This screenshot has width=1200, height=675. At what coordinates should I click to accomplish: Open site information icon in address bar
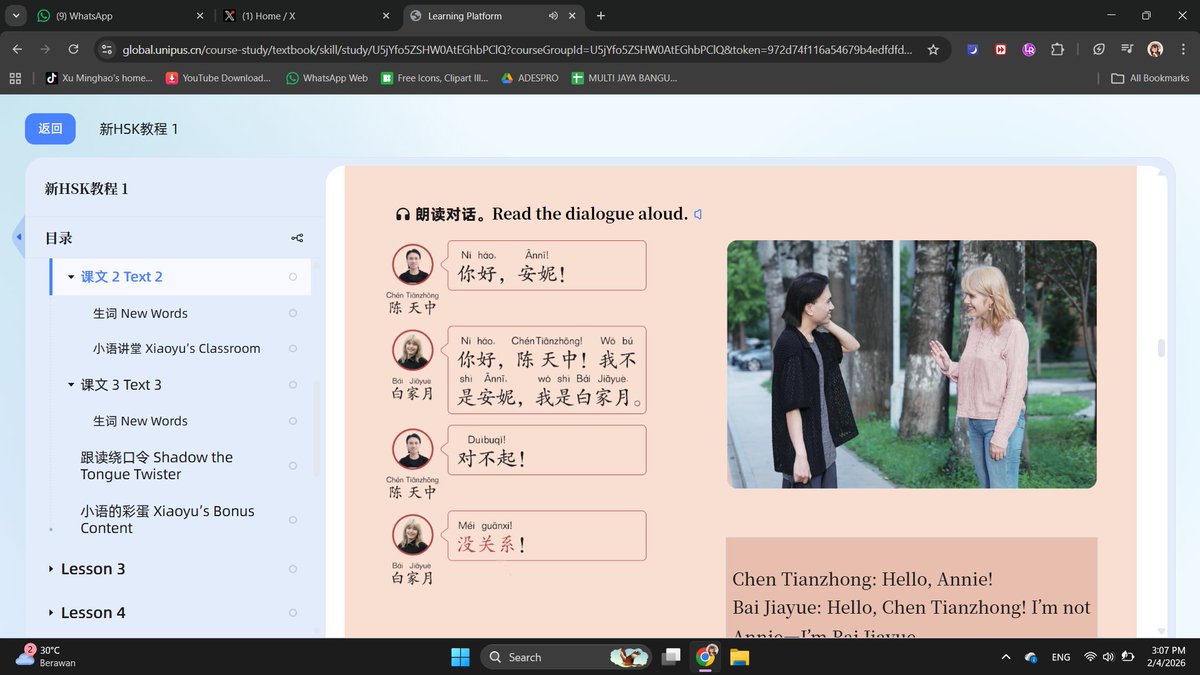[107, 49]
